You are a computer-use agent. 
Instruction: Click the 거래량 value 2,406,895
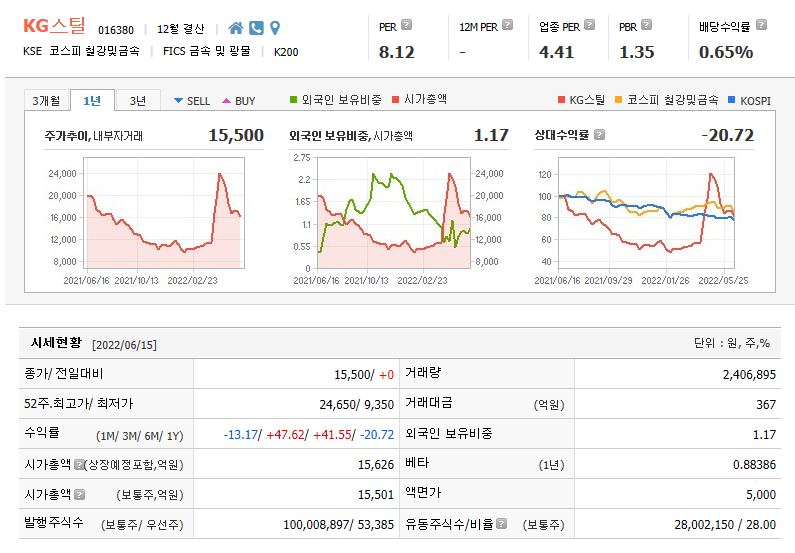749,375
